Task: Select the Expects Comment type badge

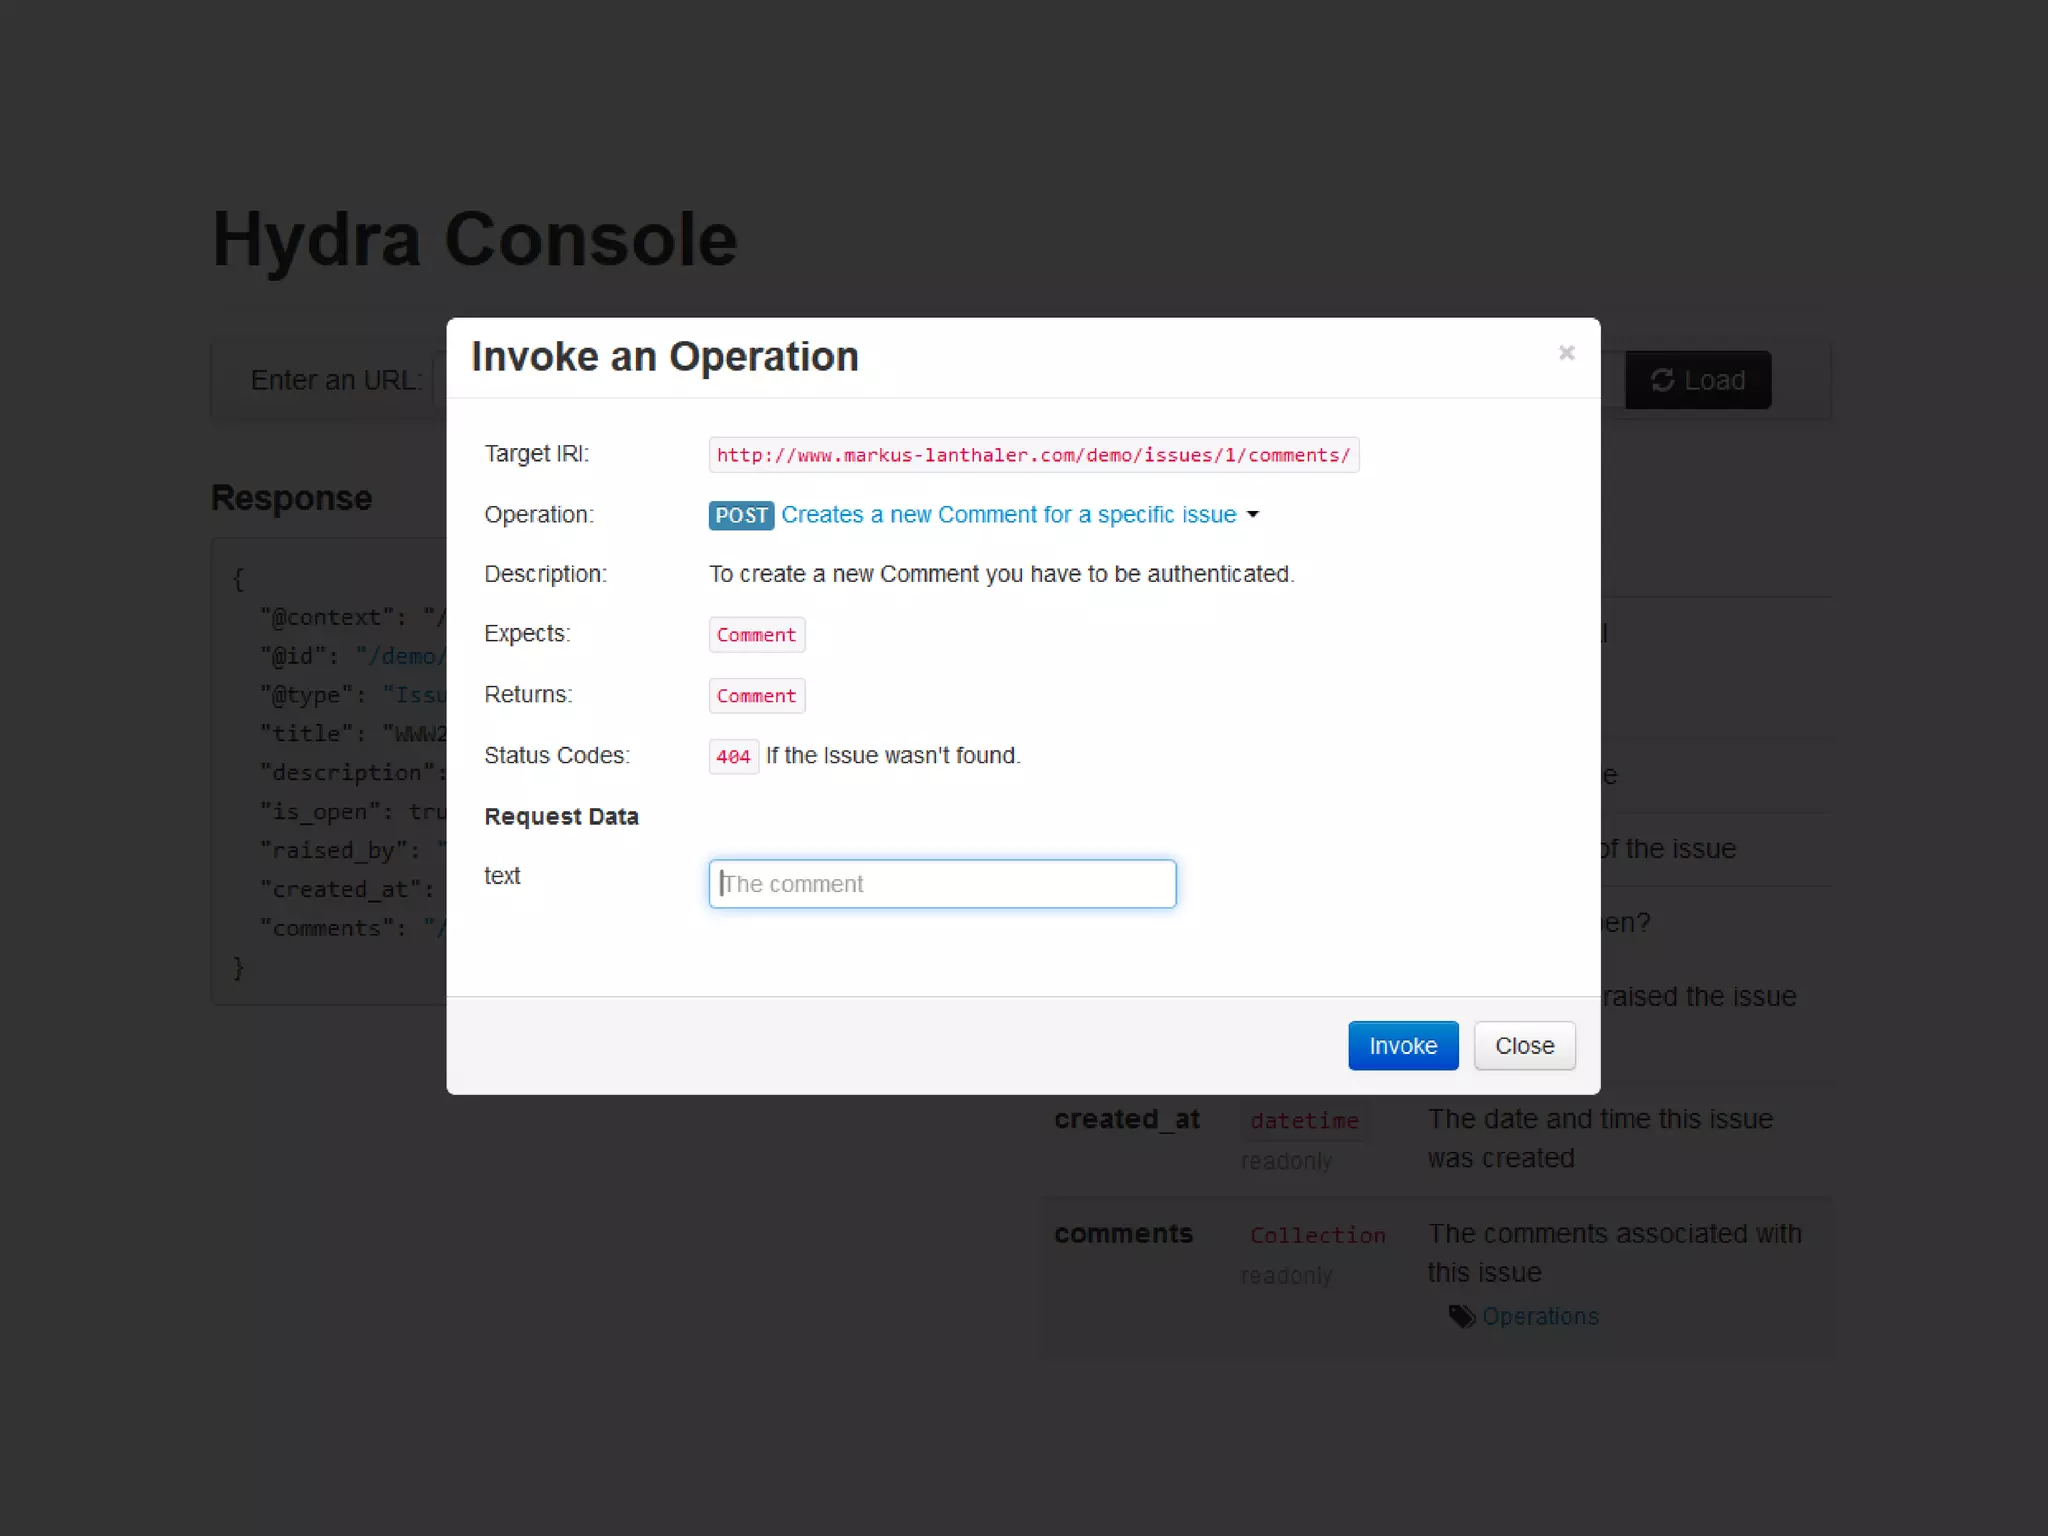Action: pos(756,635)
